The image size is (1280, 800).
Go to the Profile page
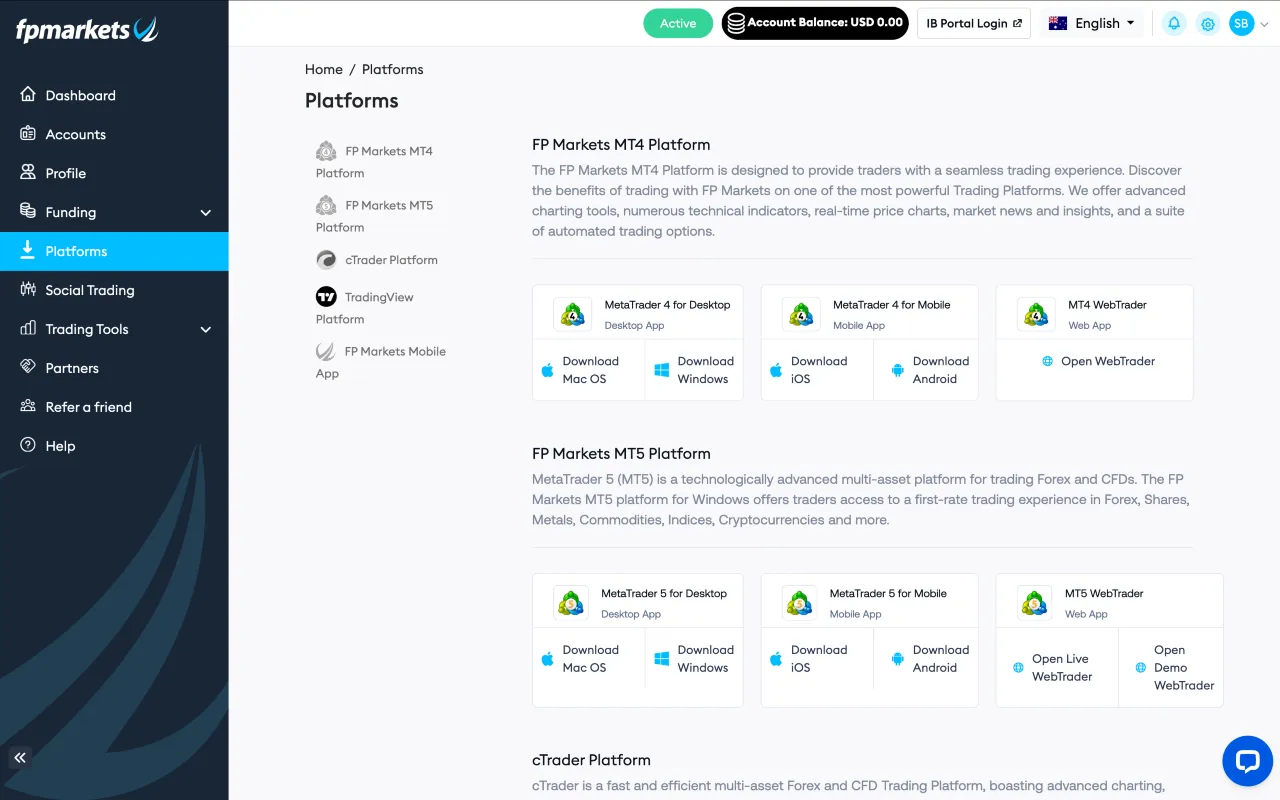(x=114, y=173)
